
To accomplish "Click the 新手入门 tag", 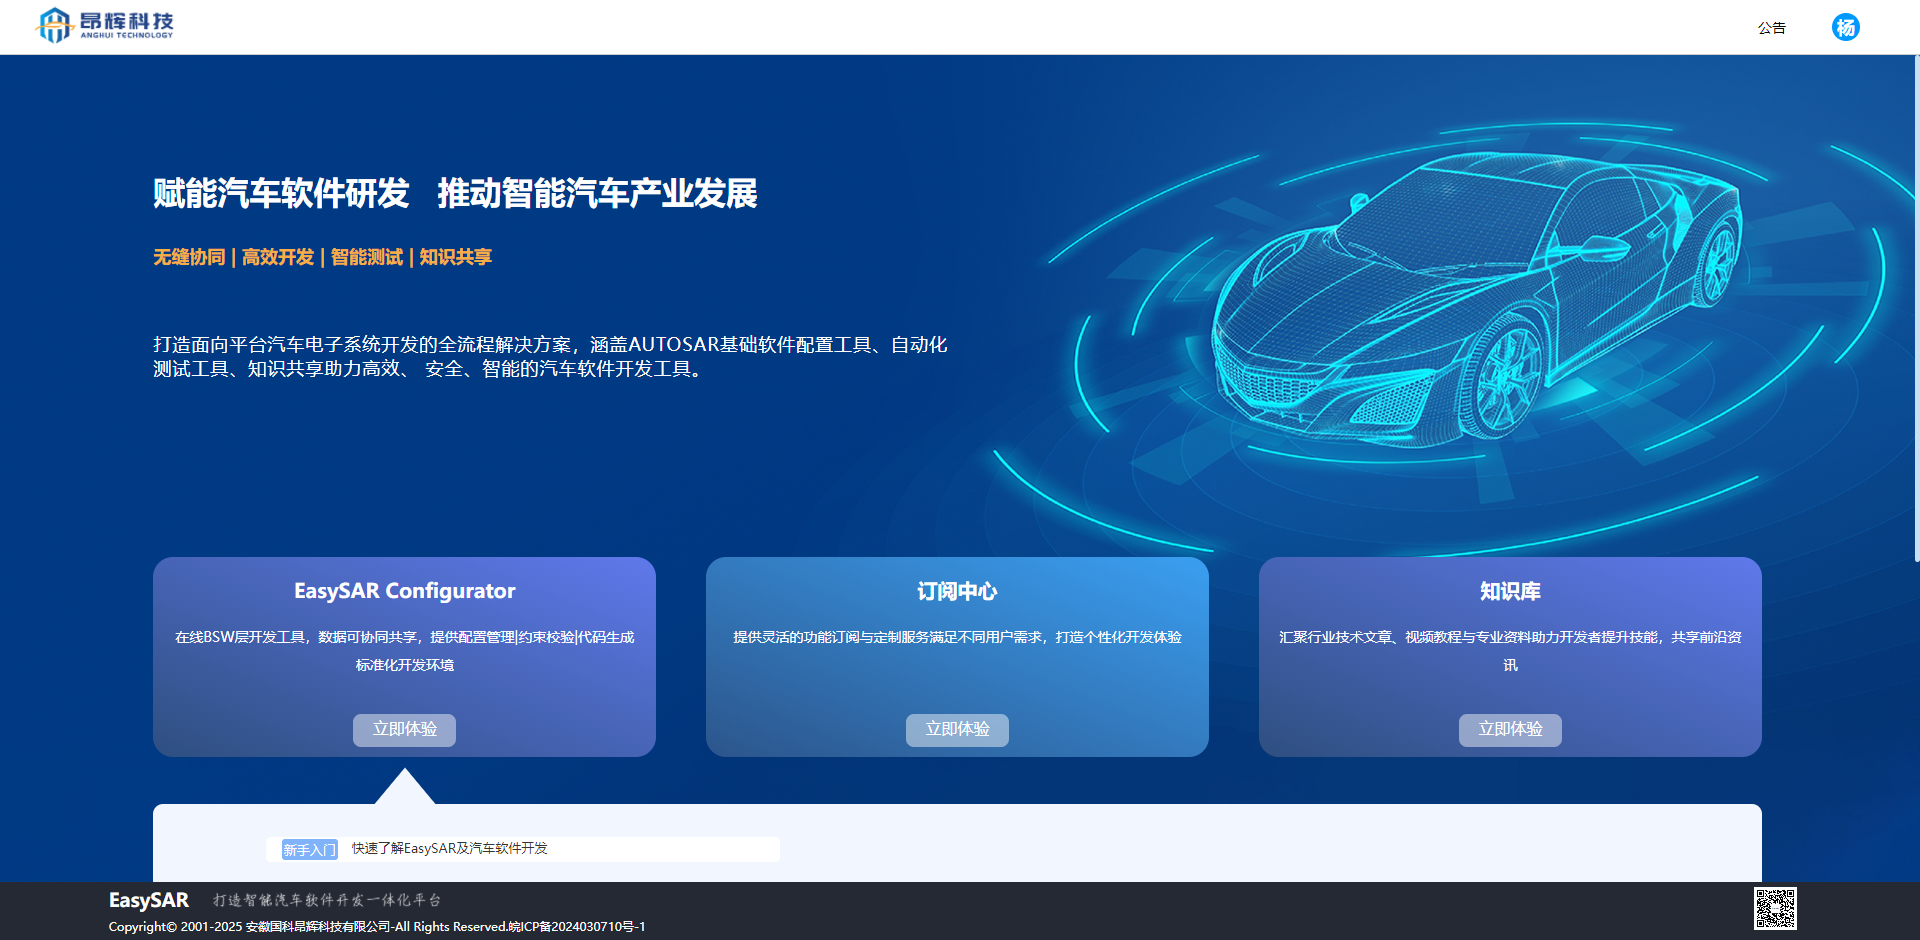I will 309,850.
